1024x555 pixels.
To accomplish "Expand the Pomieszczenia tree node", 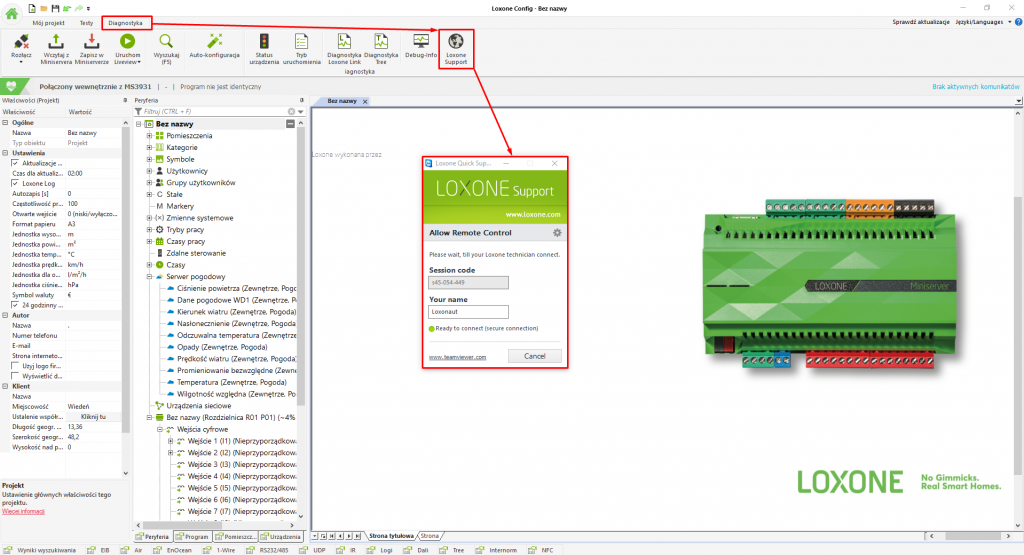I will coord(148,135).
